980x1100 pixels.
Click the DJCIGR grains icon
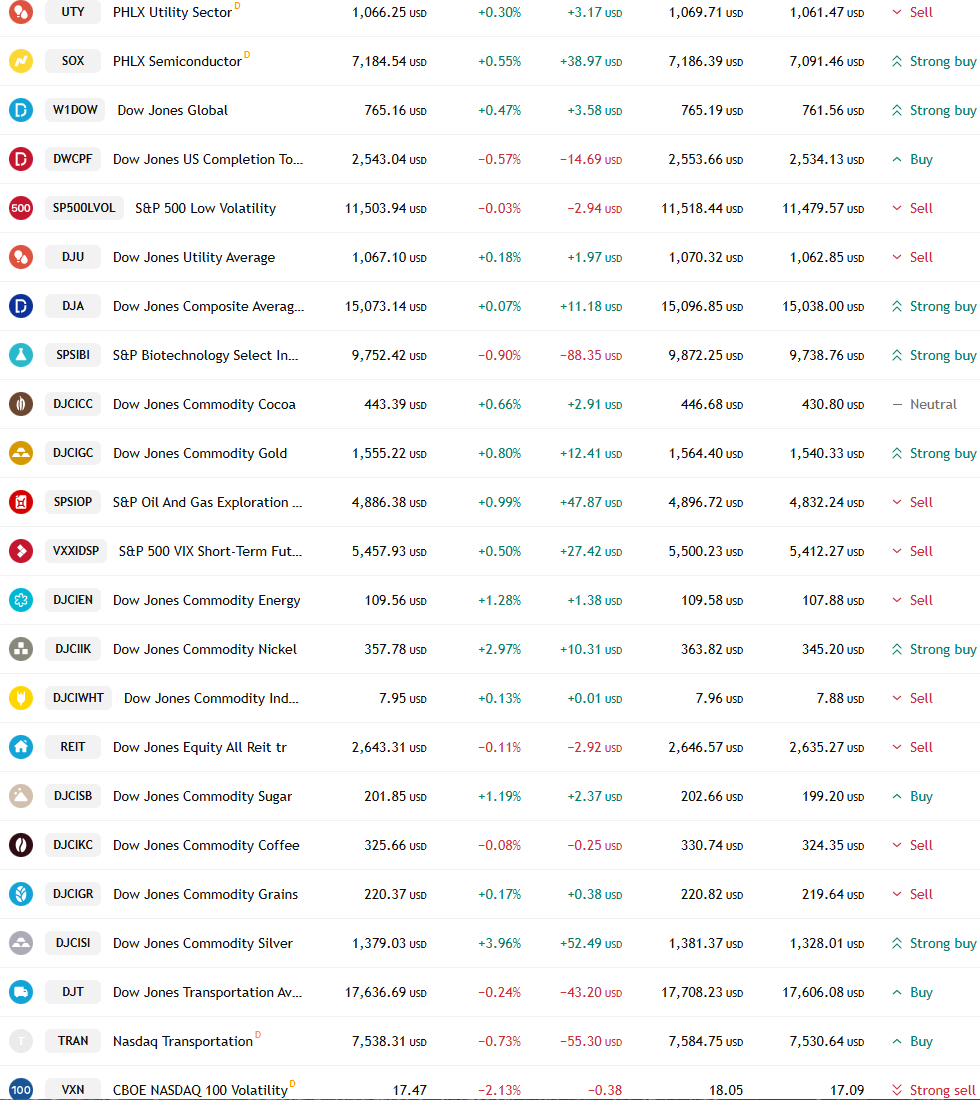pyautogui.click(x=21, y=894)
